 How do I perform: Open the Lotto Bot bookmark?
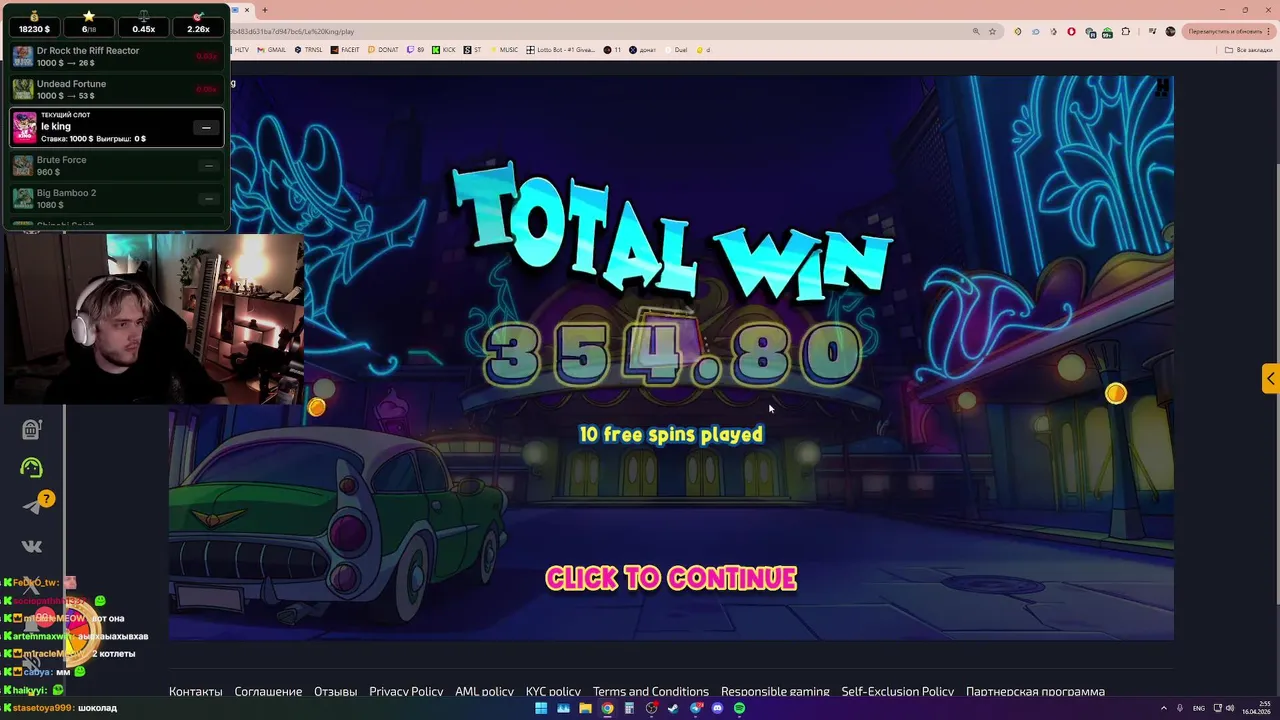tap(561, 49)
